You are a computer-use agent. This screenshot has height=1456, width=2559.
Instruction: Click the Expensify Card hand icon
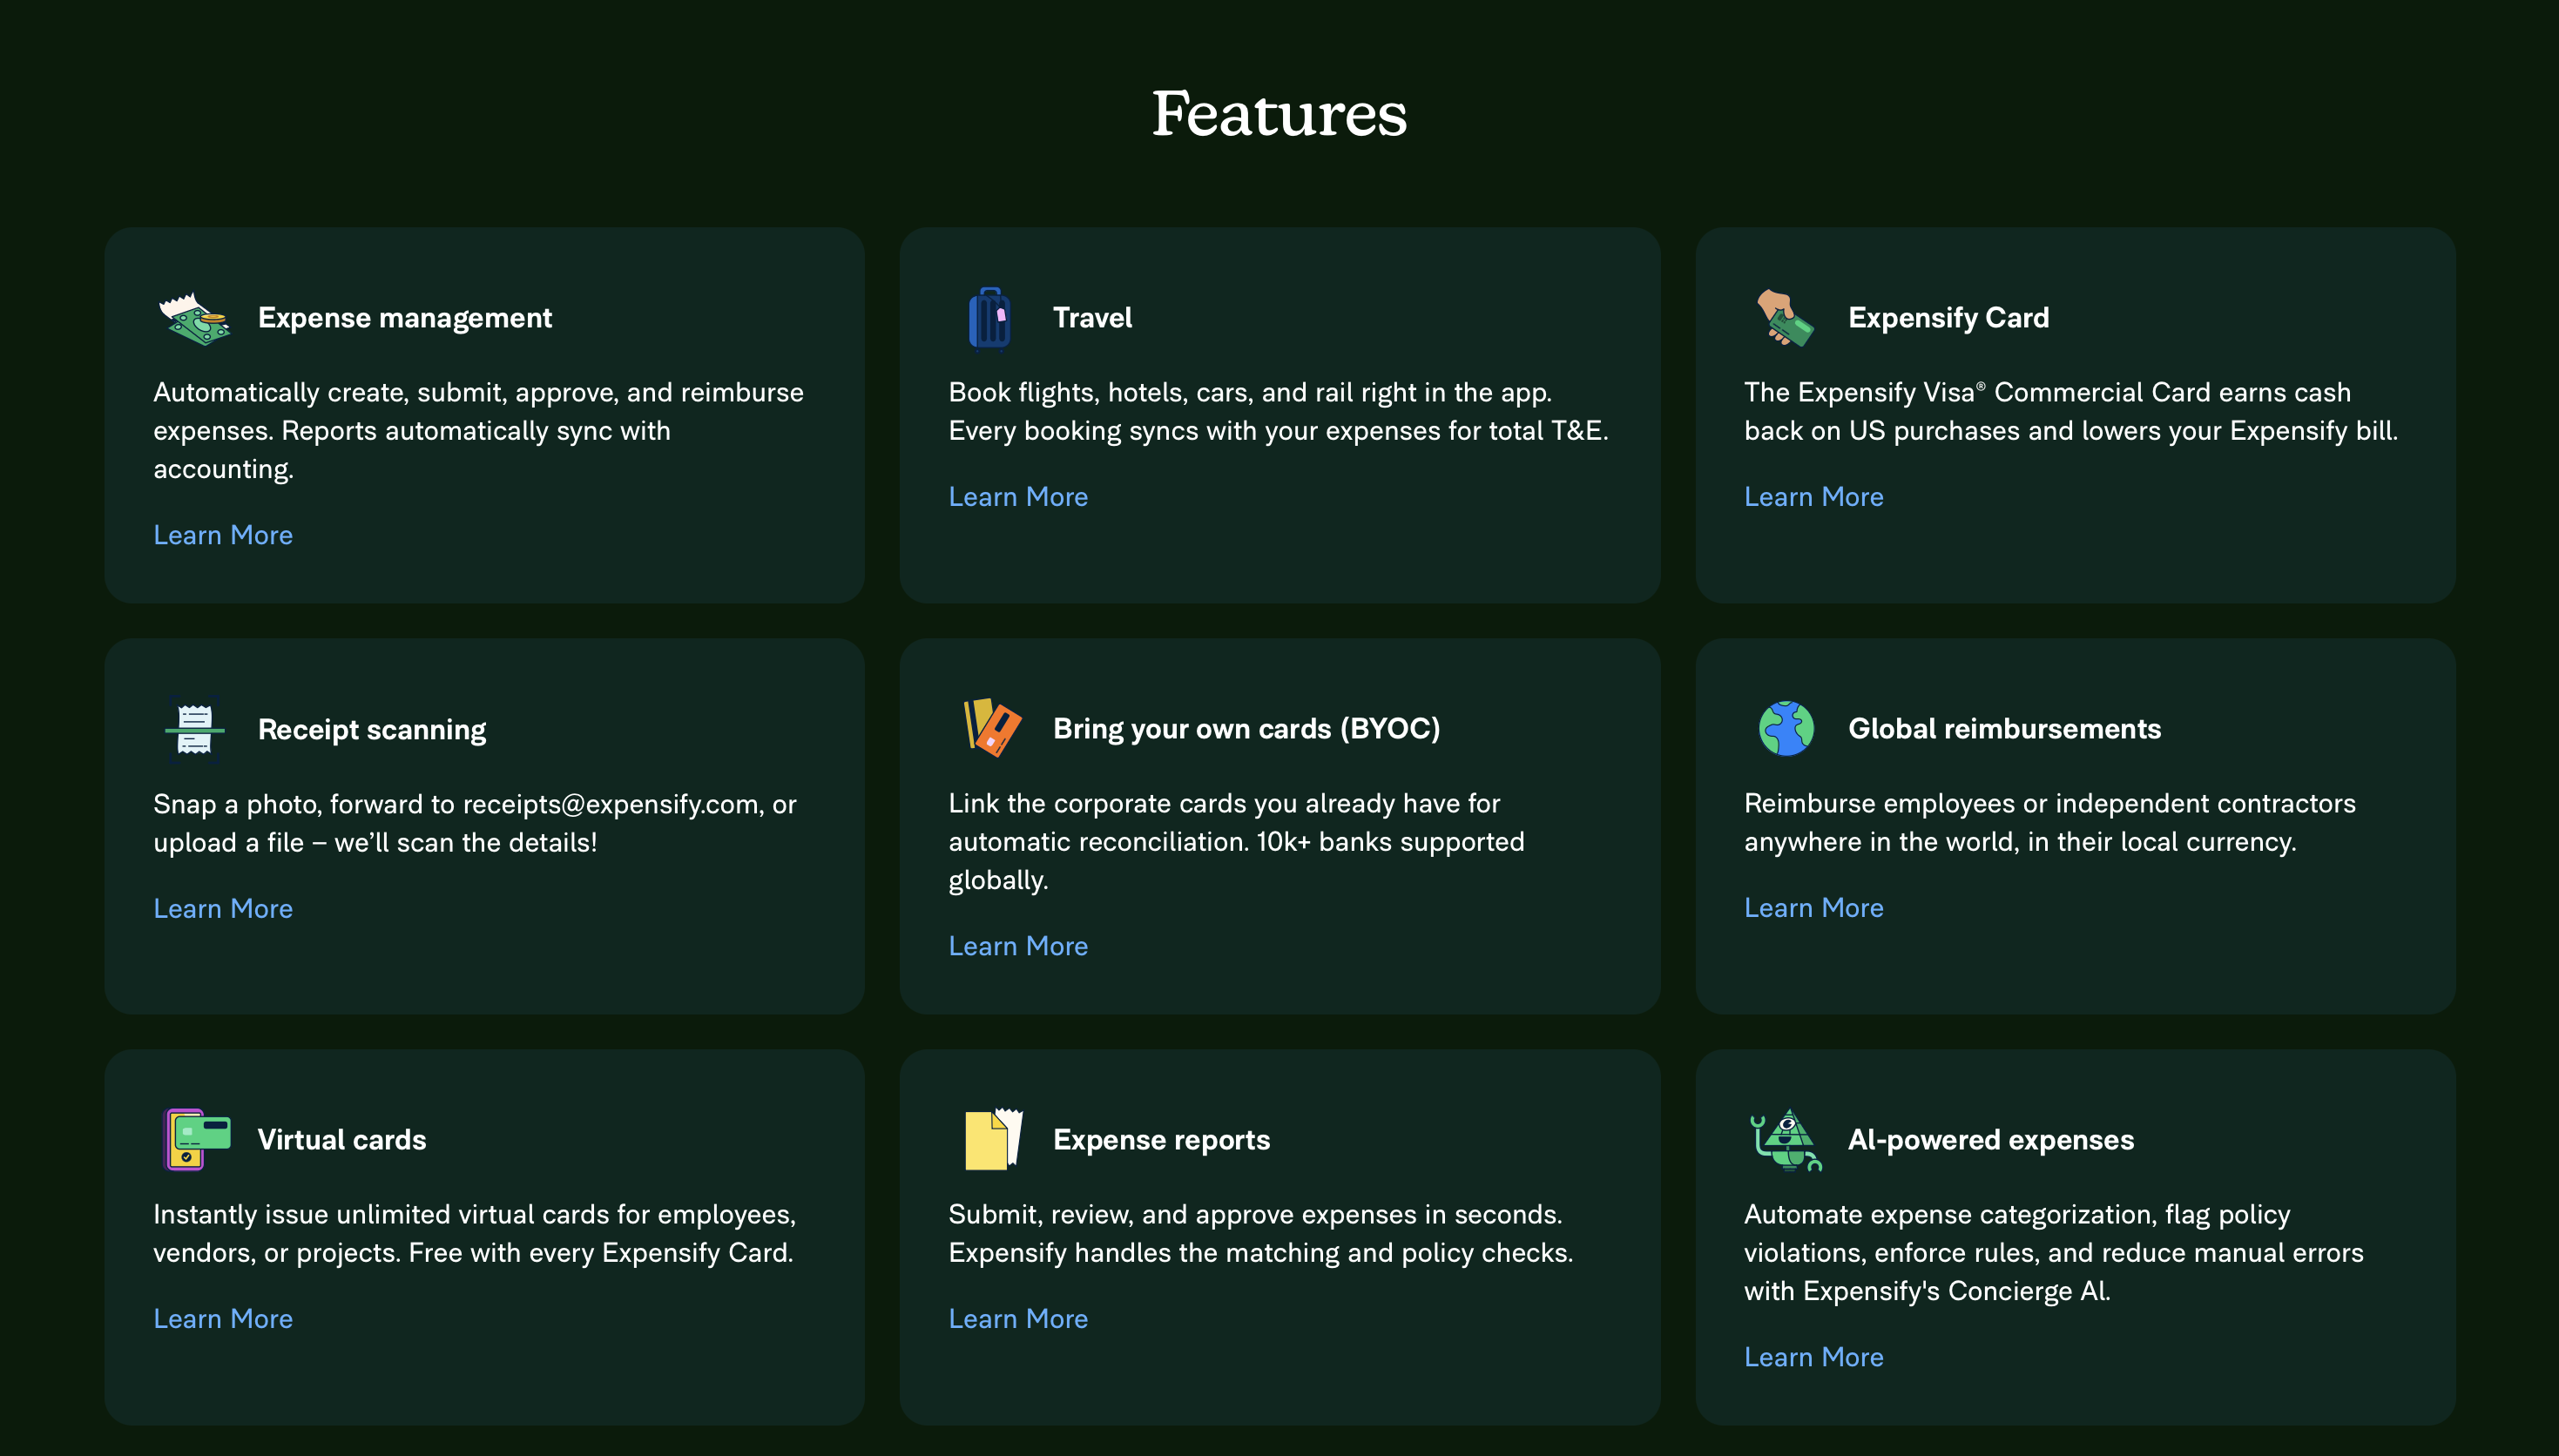tap(1785, 318)
